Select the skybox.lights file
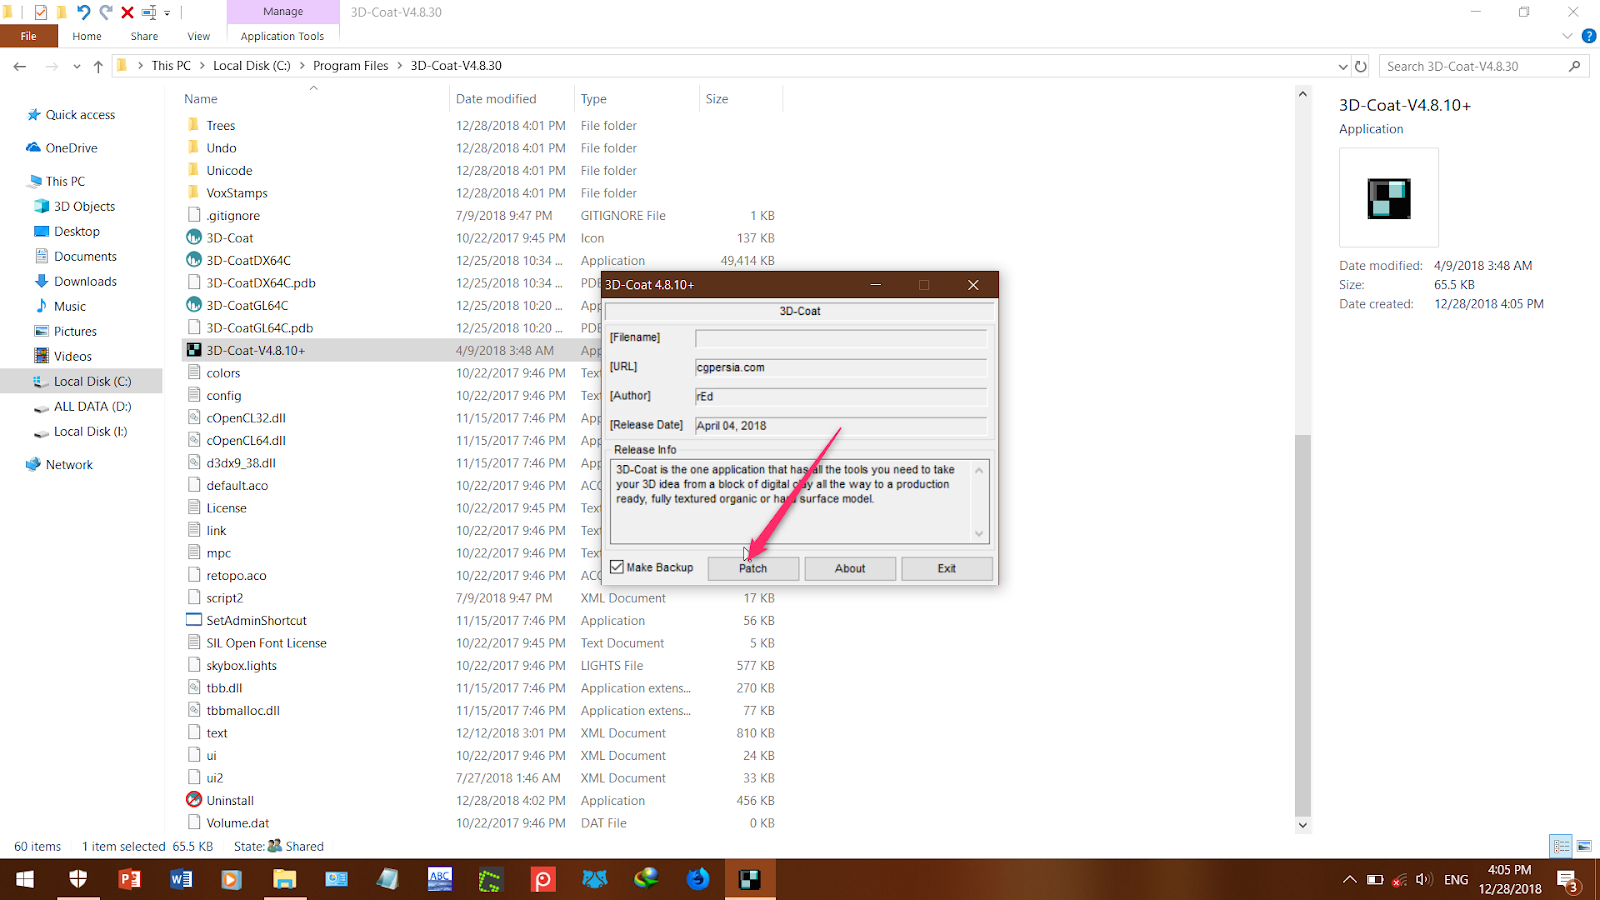This screenshot has height=900, width=1600. click(242, 665)
